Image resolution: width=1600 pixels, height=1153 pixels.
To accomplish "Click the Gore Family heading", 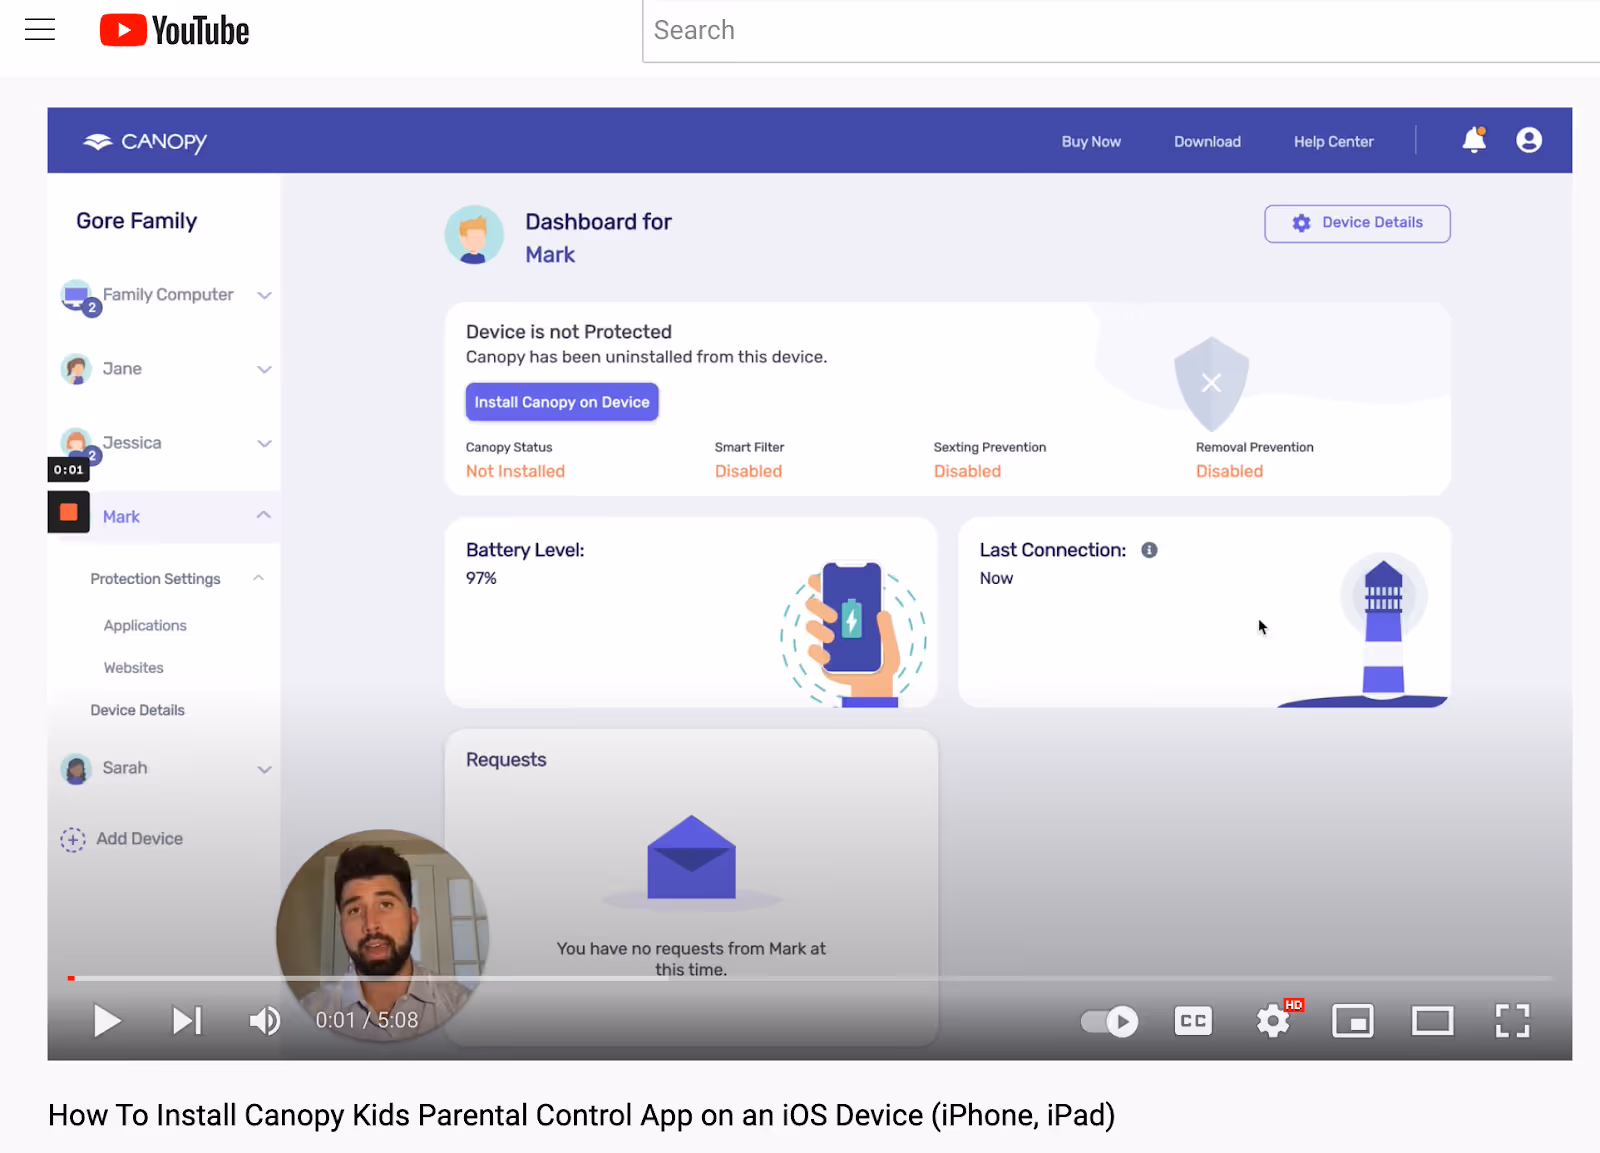I will [136, 221].
